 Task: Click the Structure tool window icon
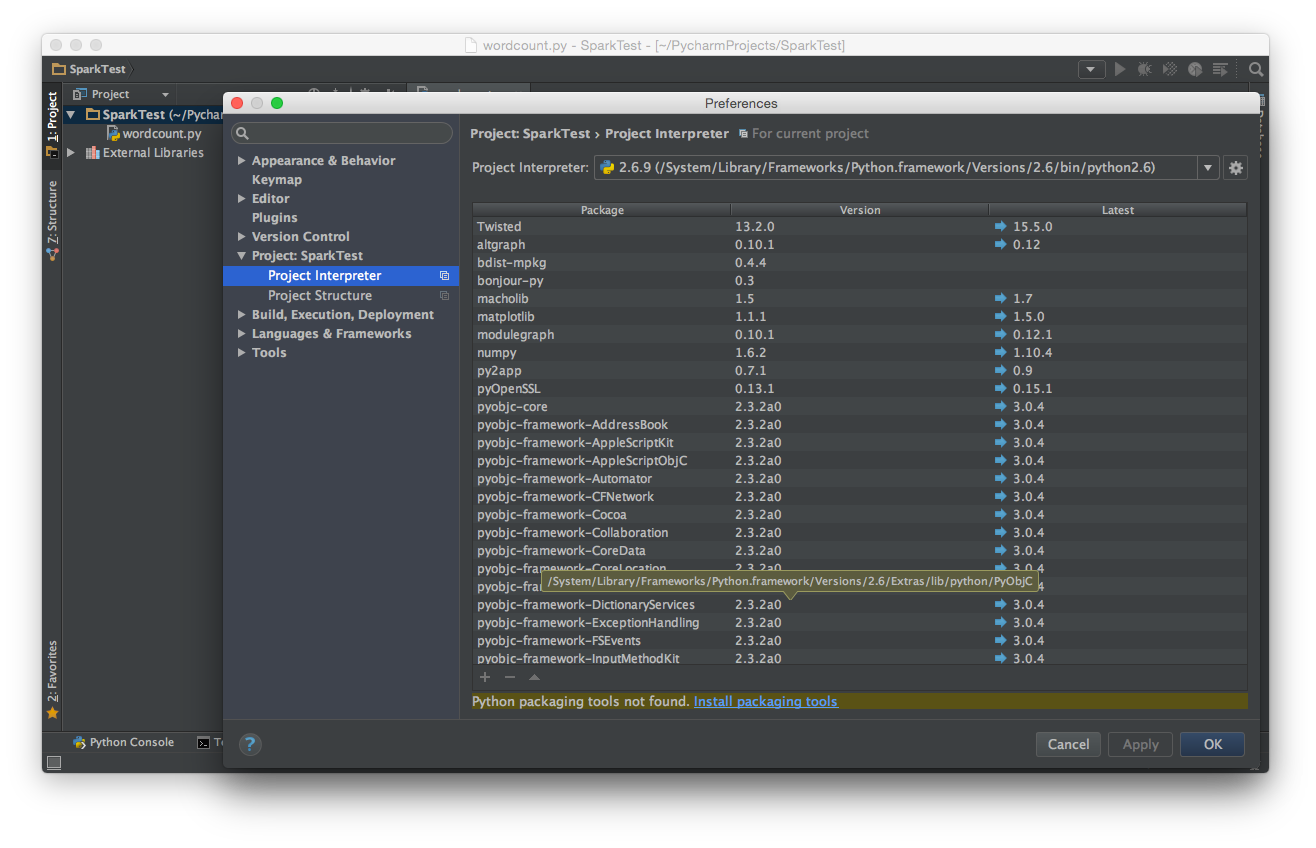click(52, 255)
